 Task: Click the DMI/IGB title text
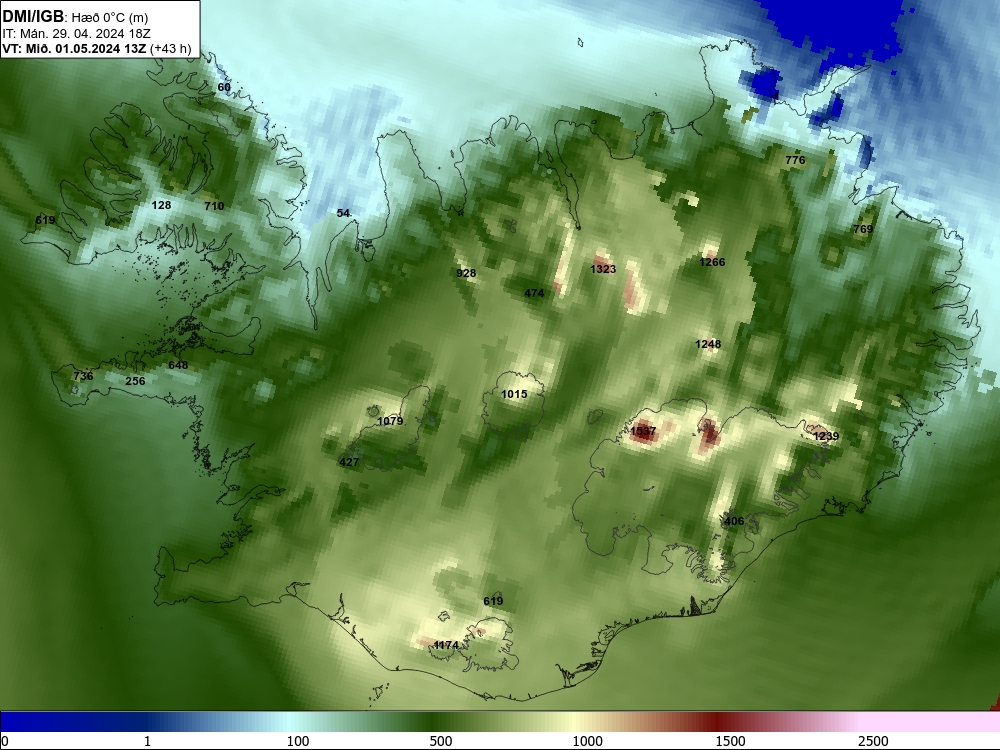(33, 17)
